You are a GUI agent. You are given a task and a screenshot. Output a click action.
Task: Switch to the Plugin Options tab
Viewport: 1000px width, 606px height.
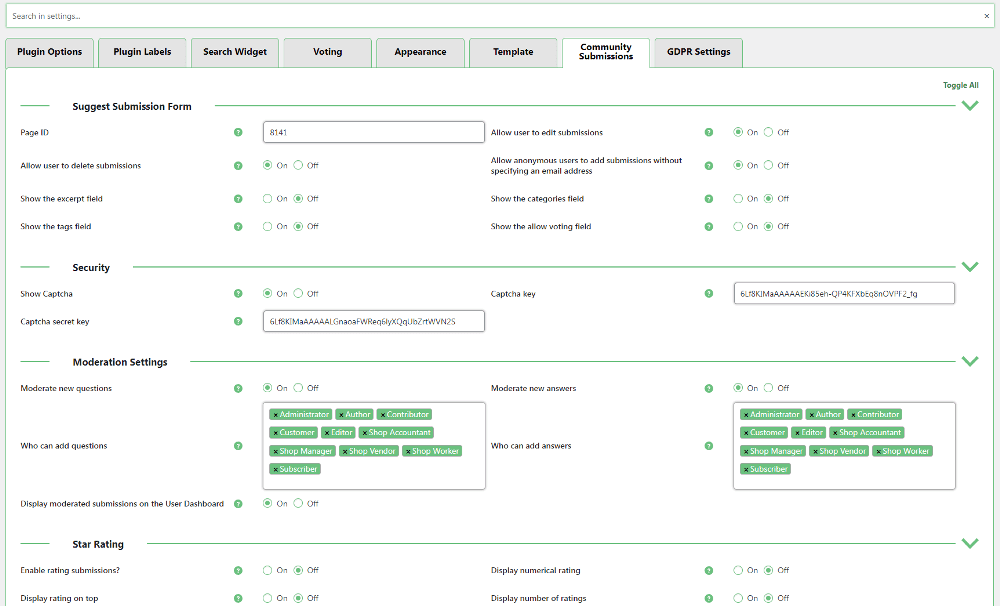pos(50,52)
